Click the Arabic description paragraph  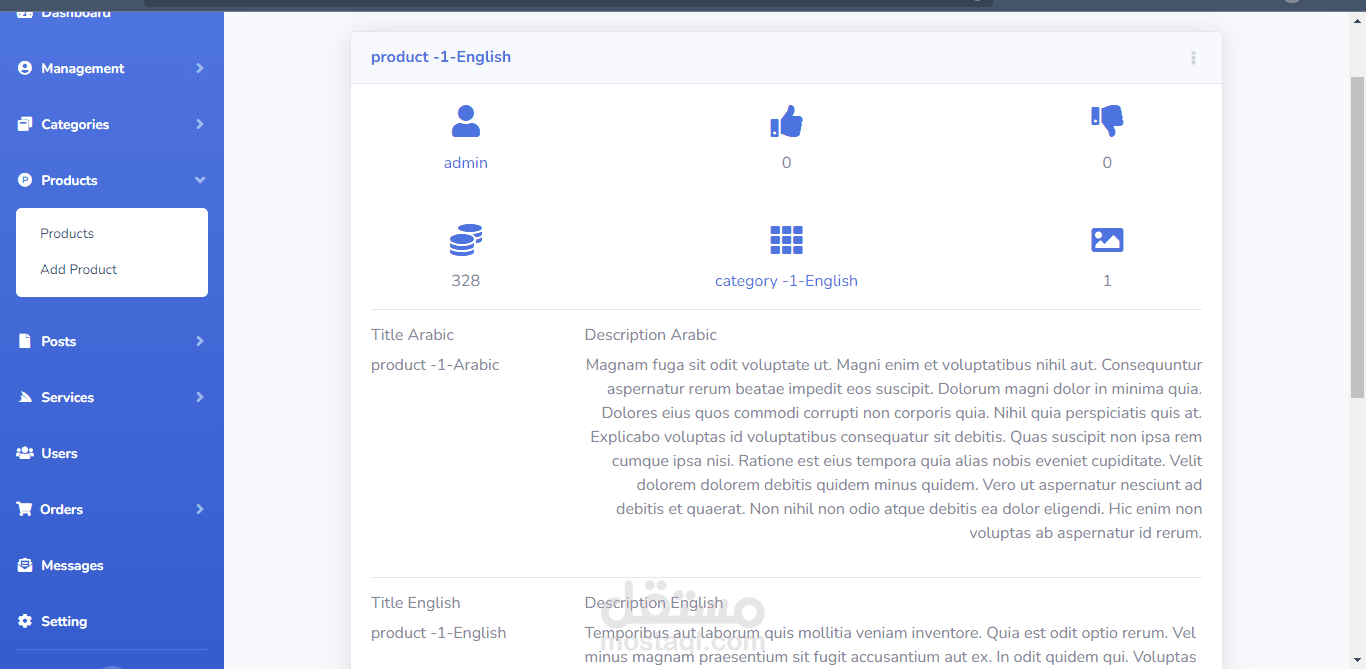pyautogui.click(x=894, y=449)
